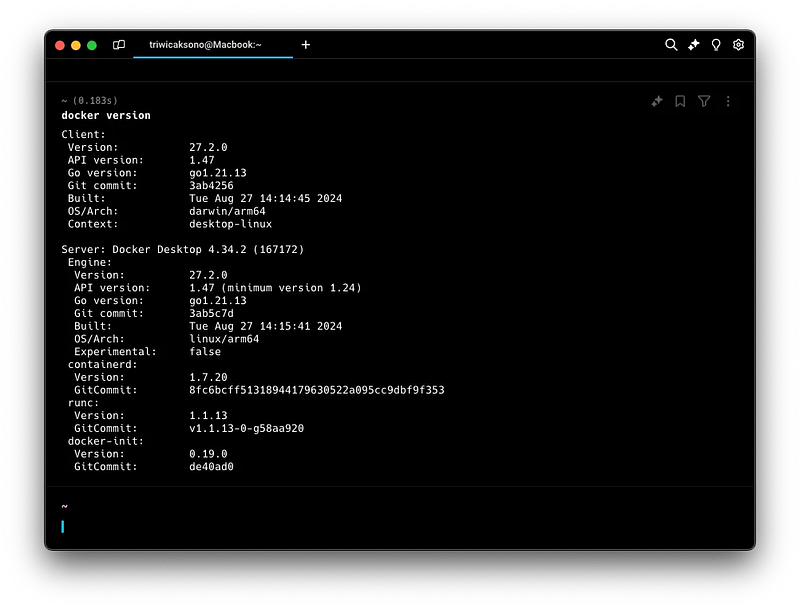This screenshot has width=800, height=609.
Task: Select the triwicaksono@Macbook:~ tab
Action: click(213, 45)
